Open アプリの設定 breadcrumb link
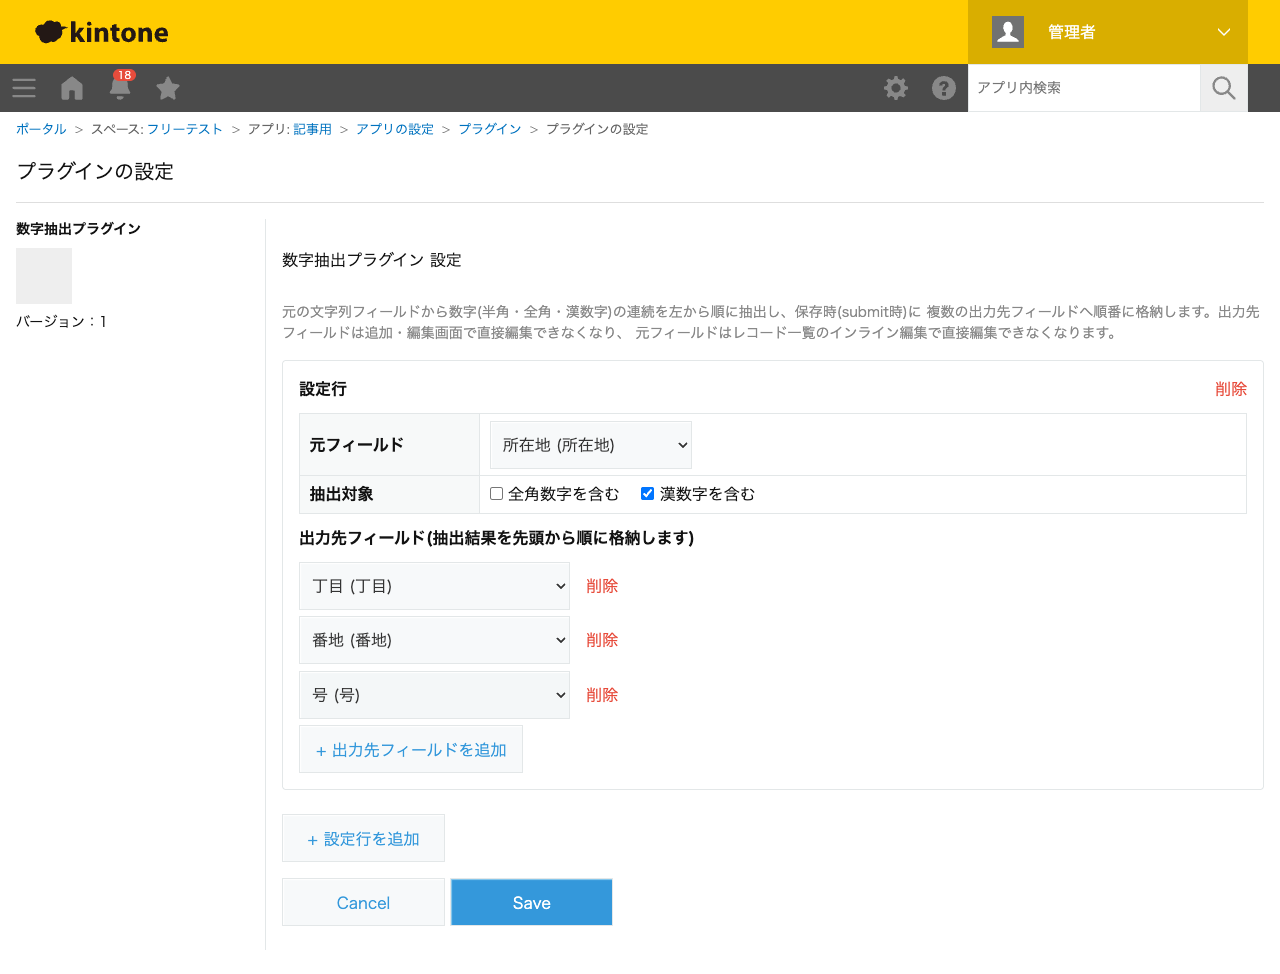Screen dimensions: 1280x974 (395, 129)
